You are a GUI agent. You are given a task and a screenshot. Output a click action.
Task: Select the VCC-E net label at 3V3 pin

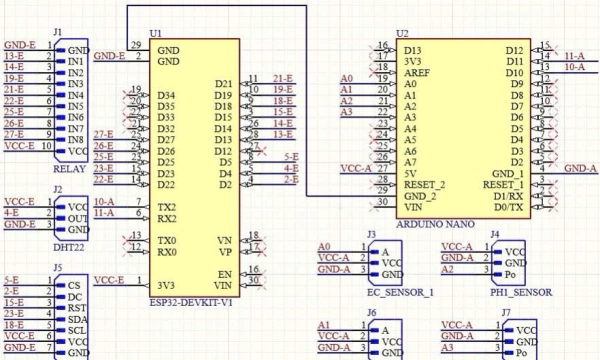[x=109, y=280]
